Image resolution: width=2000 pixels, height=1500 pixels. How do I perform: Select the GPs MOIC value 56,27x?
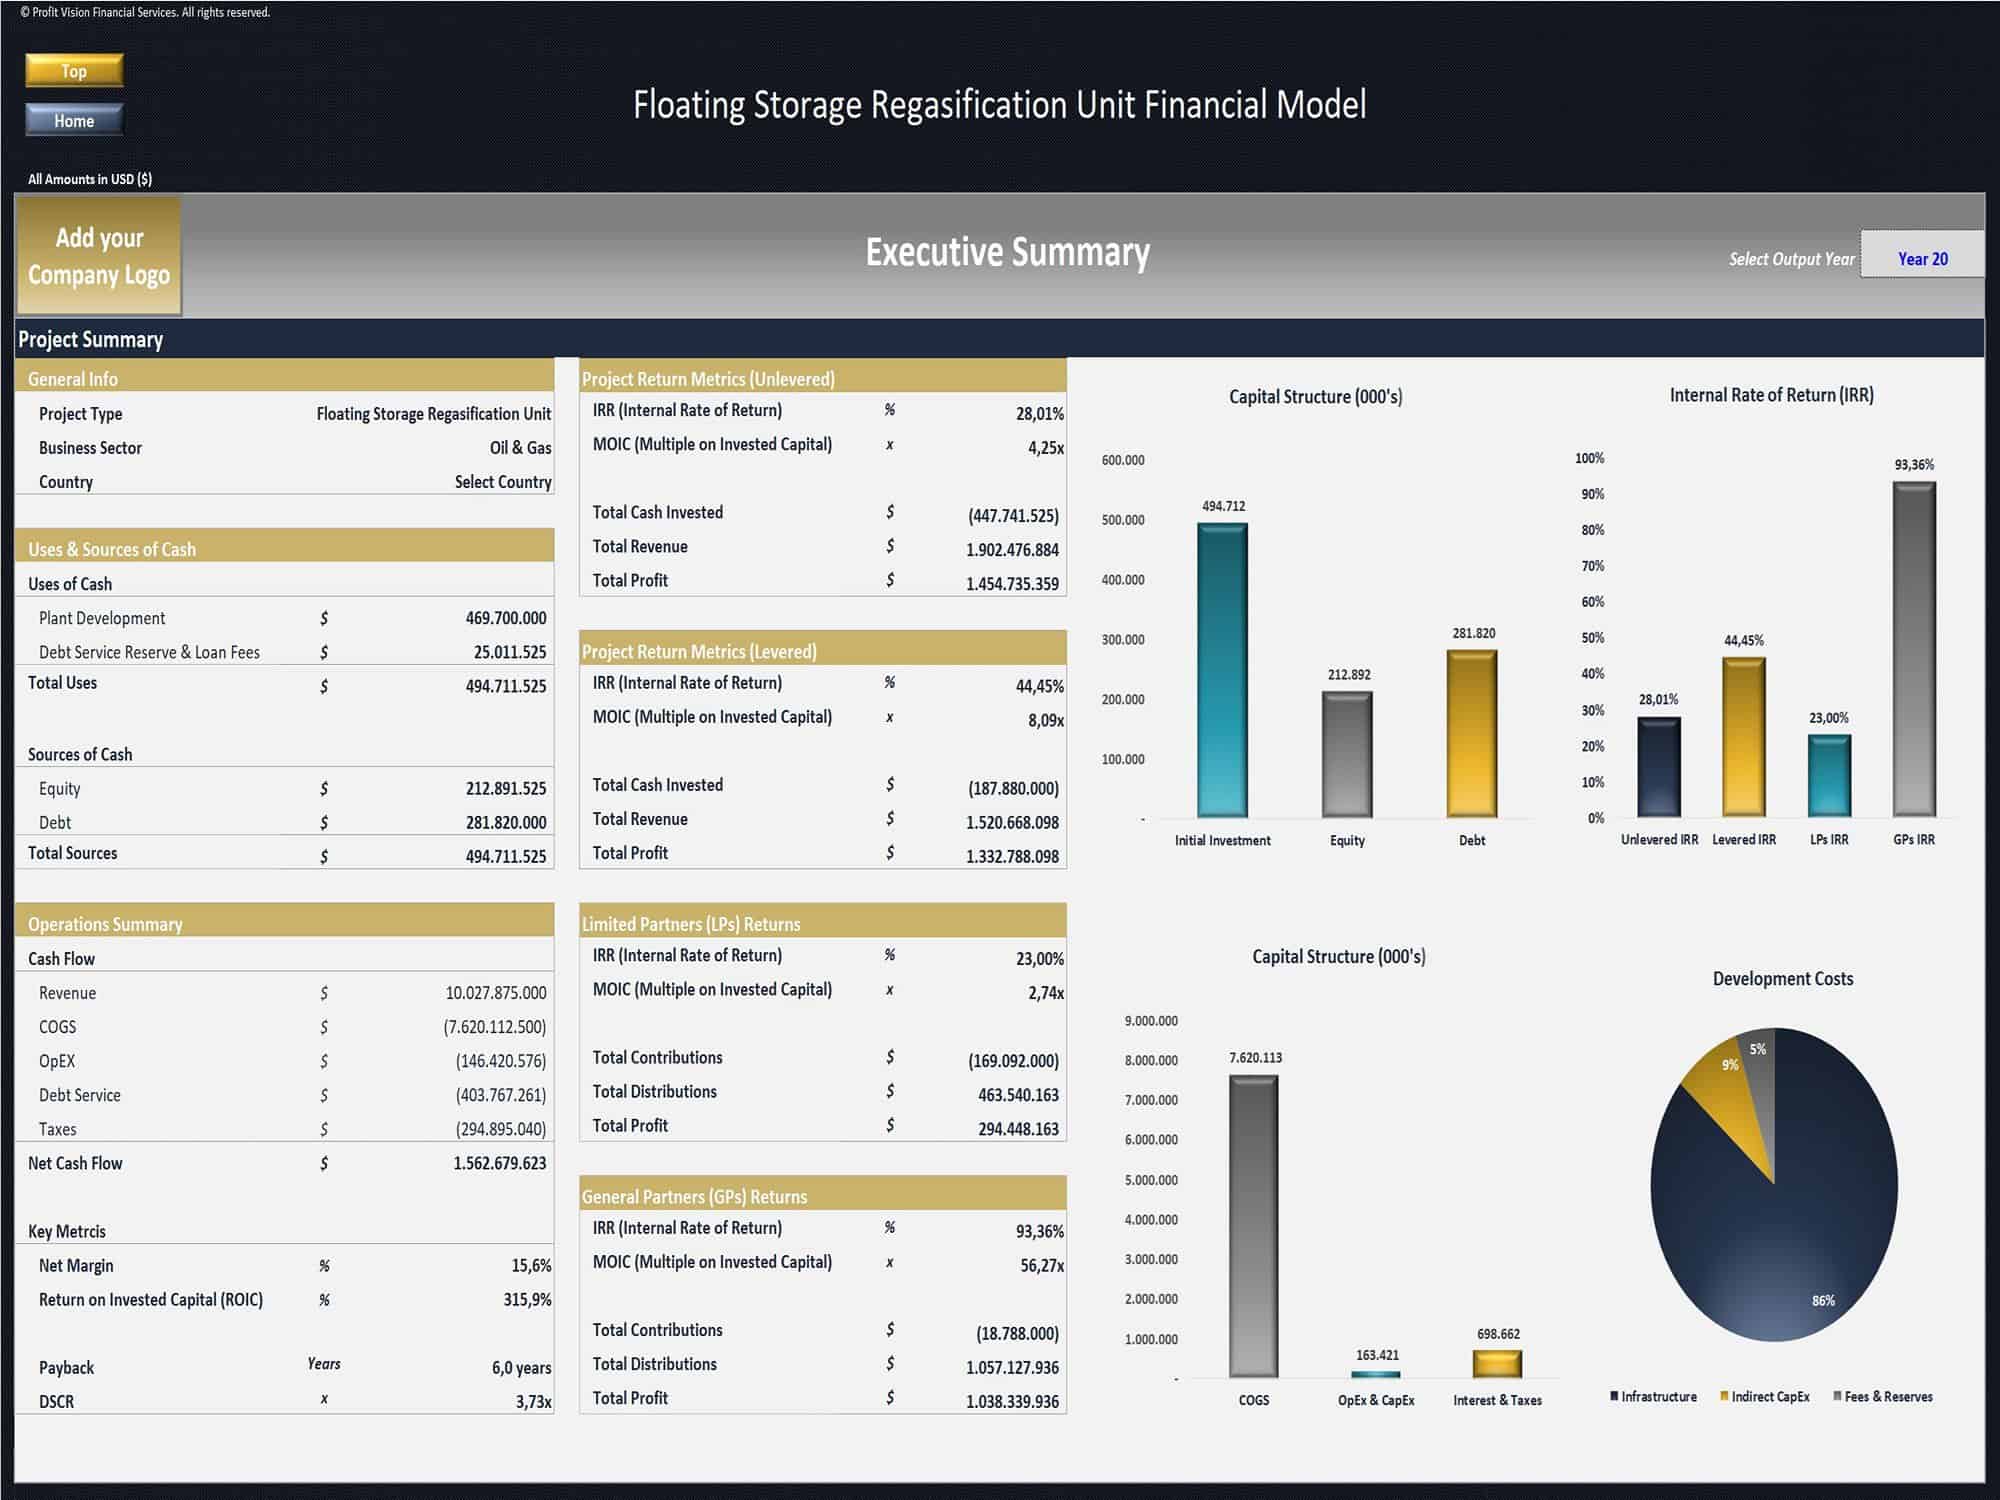[1042, 1266]
